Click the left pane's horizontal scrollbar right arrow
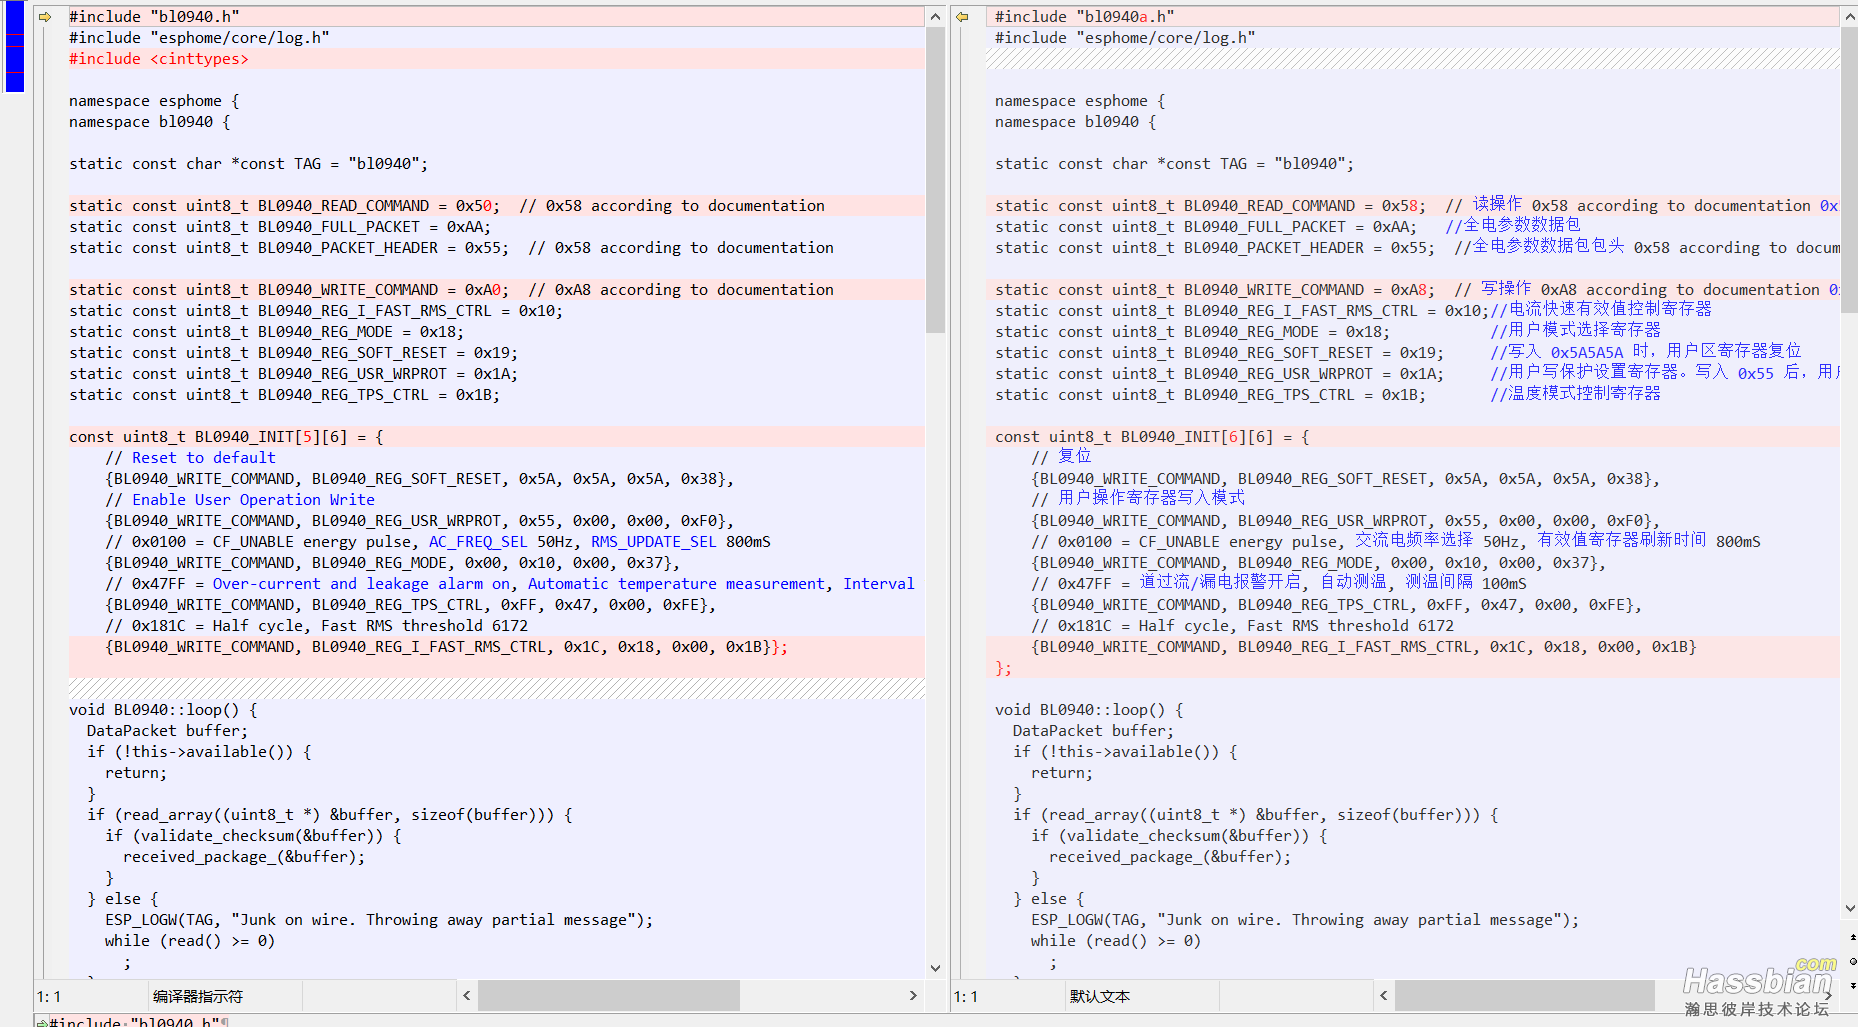Viewport: 1858px width, 1027px height. click(912, 995)
